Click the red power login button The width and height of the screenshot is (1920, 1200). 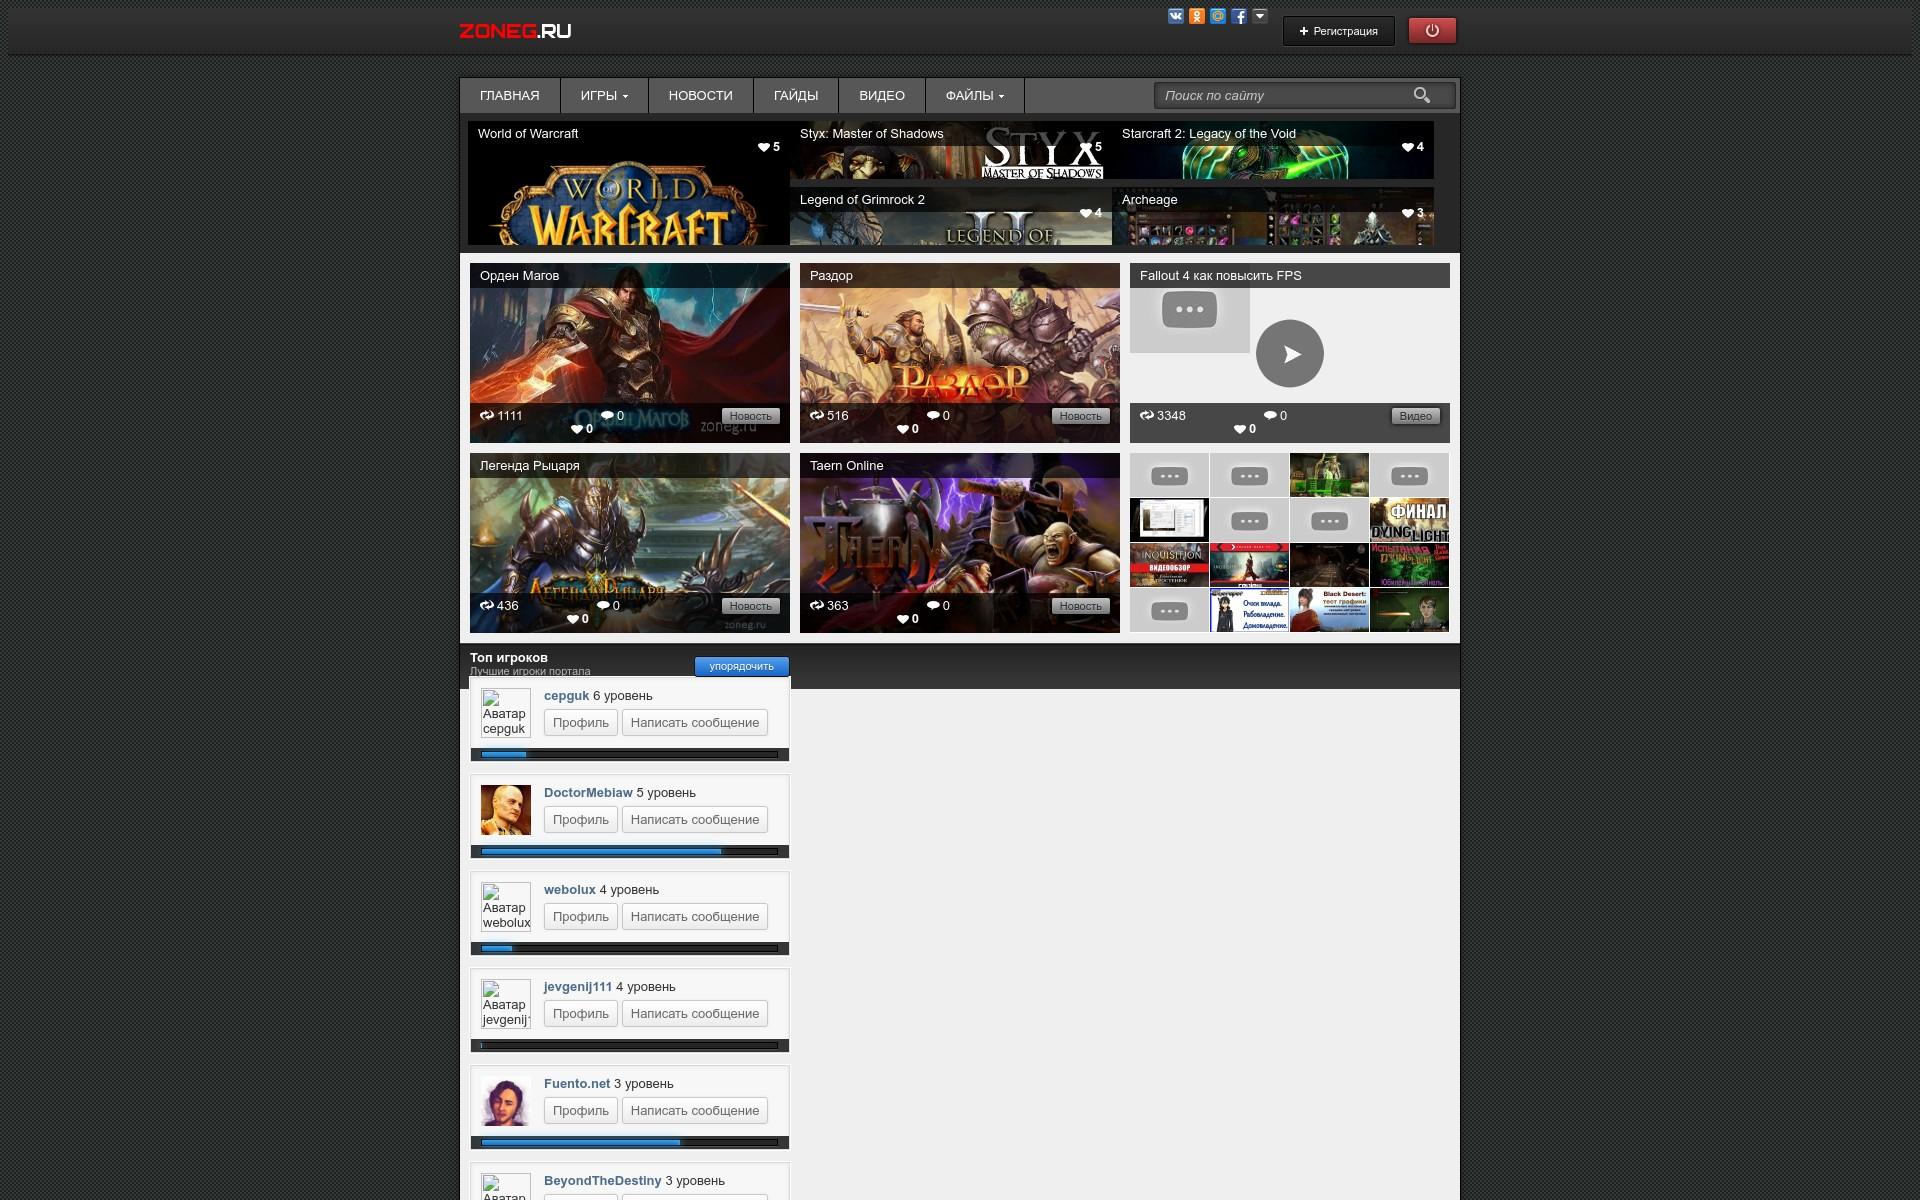(x=1432, y=31)
